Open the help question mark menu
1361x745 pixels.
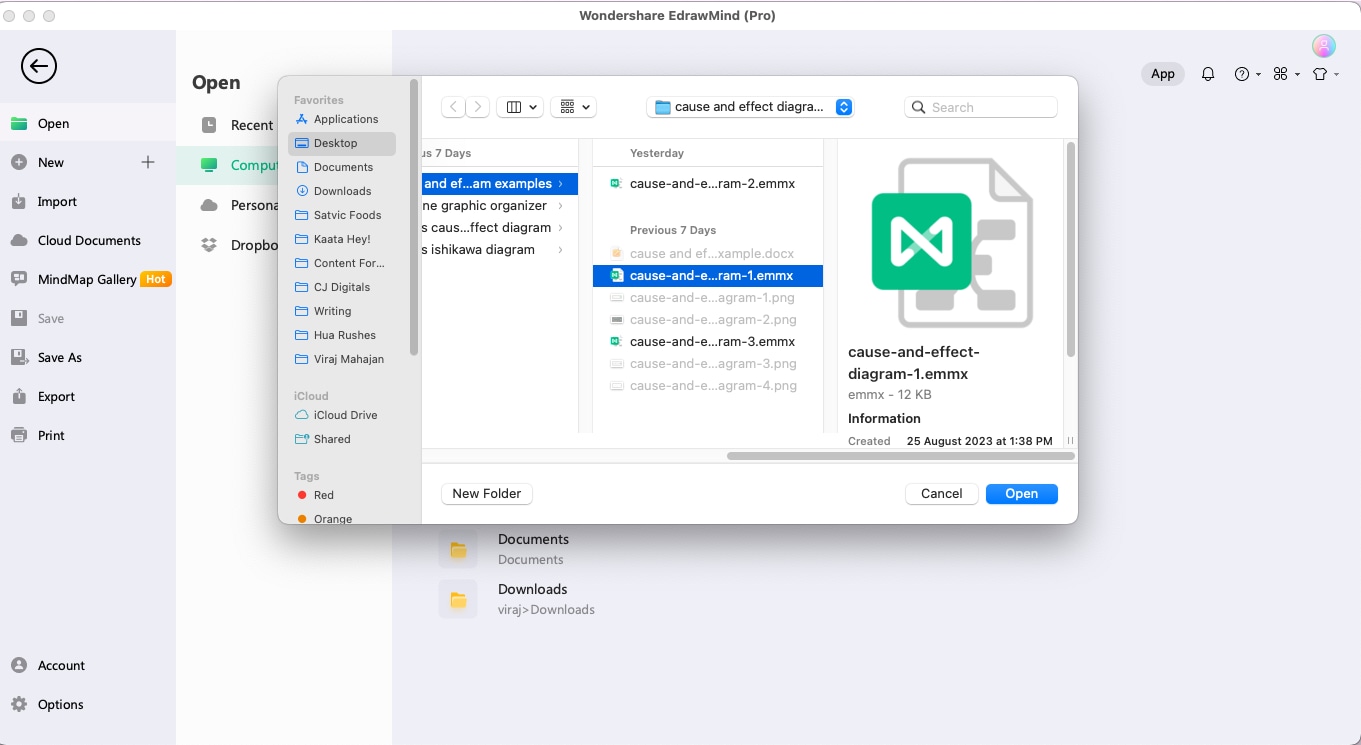1246,74
